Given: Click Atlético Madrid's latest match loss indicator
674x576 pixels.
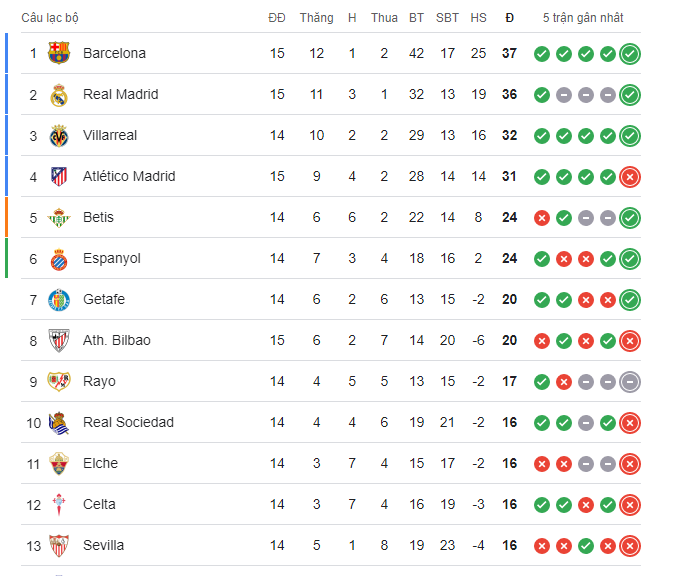Looking at the screenshot, I should pos(630,177).
